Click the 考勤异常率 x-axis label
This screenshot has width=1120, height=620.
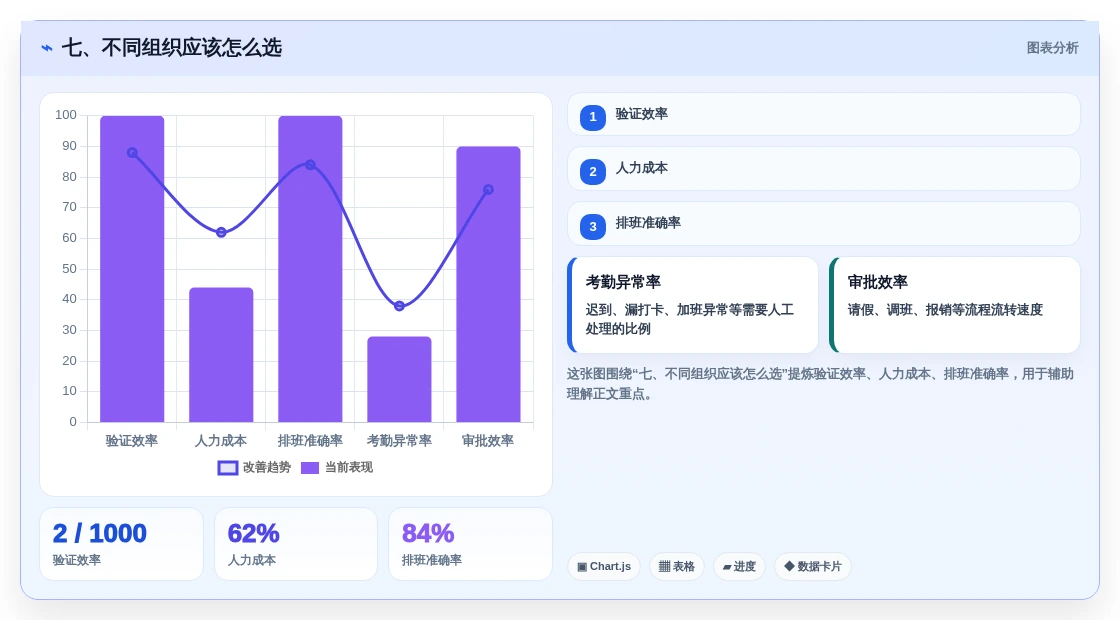(x=399, y=441)
